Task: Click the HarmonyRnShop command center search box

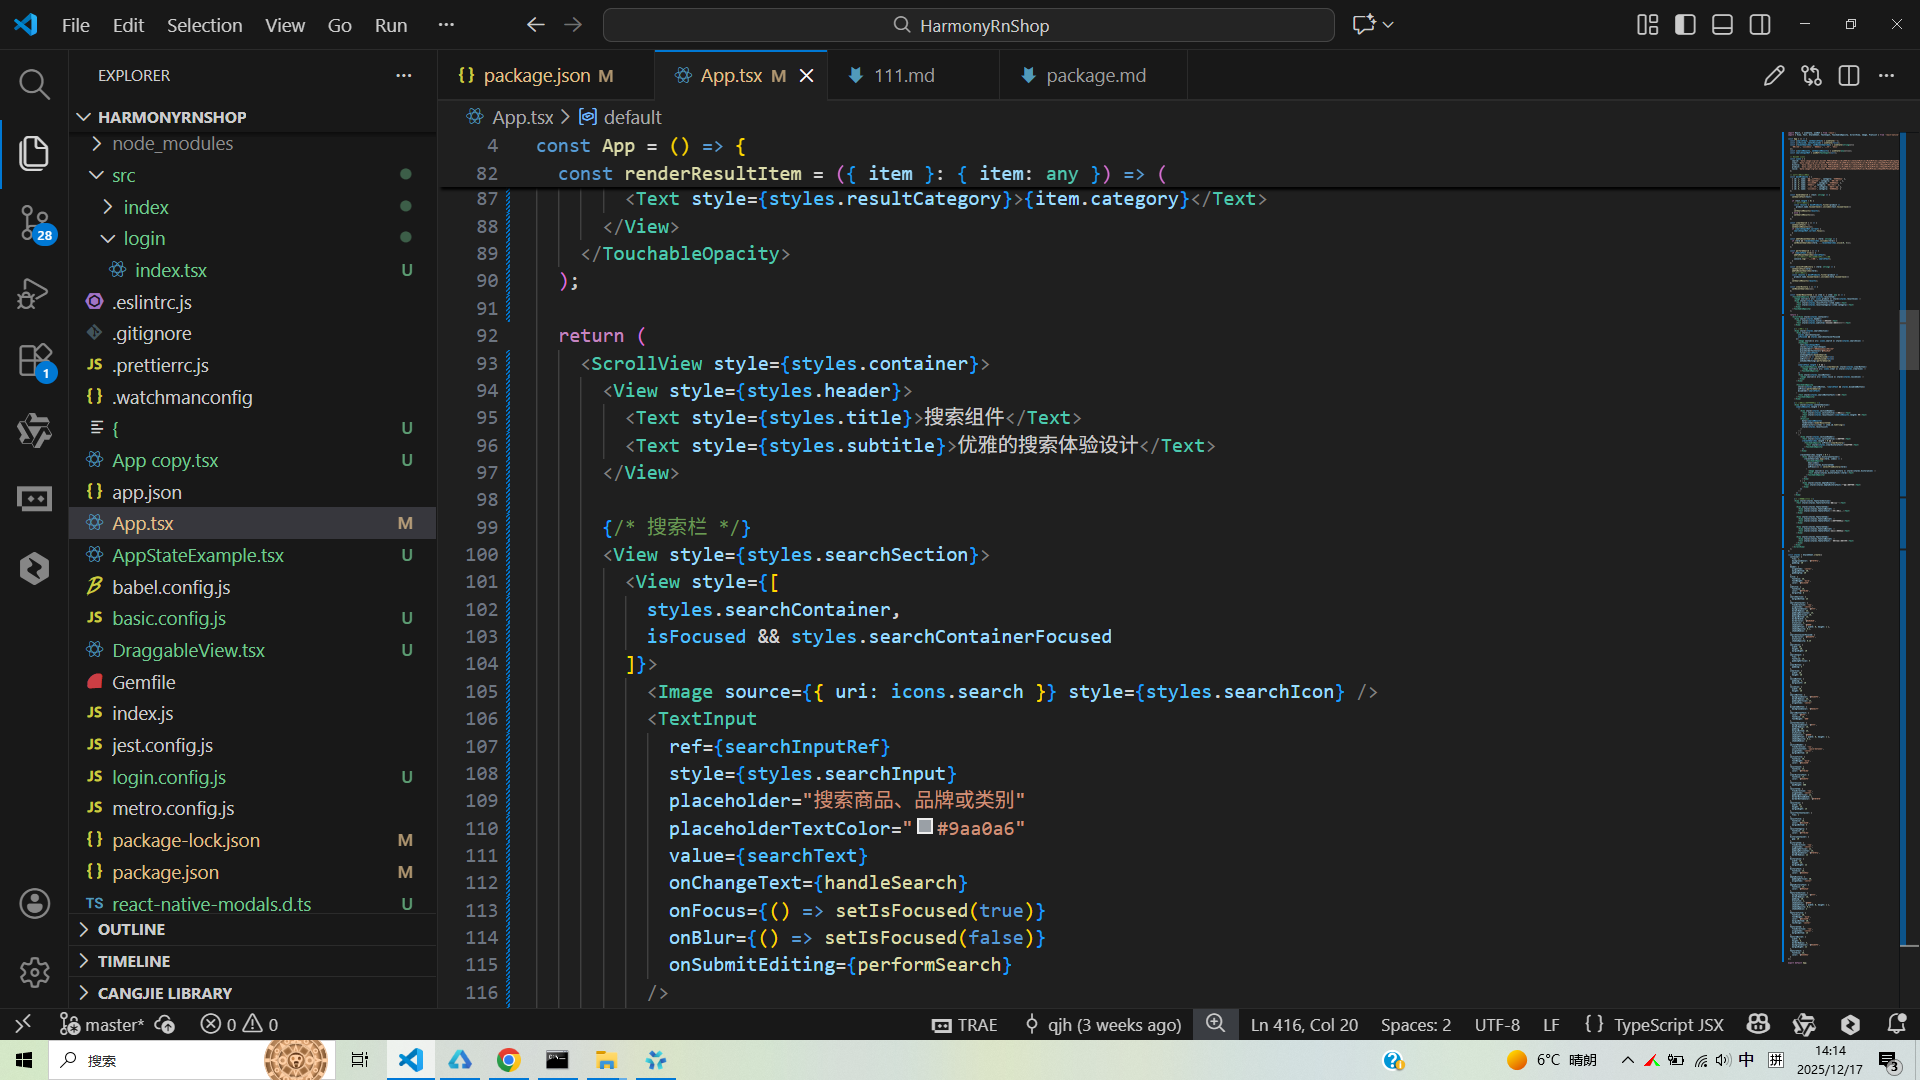Action: point(968,25)
